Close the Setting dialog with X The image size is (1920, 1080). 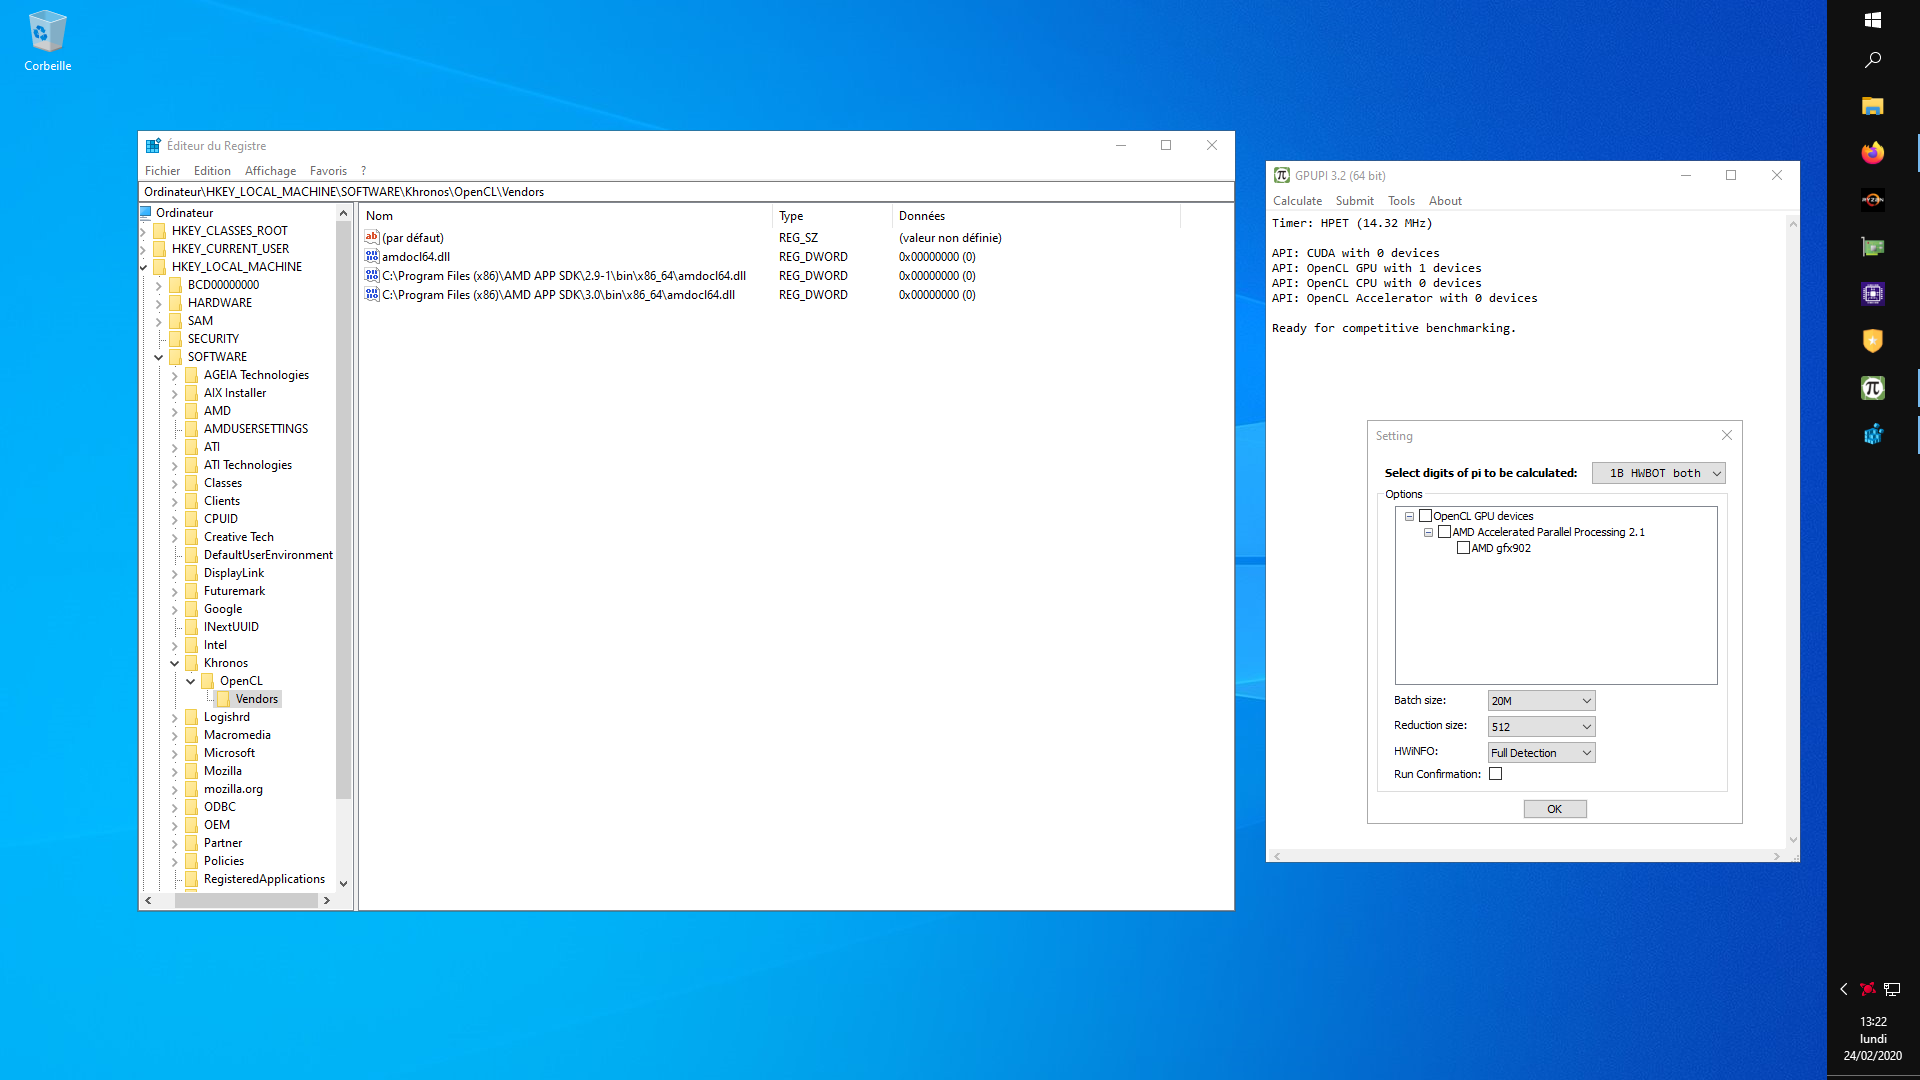pyautogui.click(x=1727, y=436)
